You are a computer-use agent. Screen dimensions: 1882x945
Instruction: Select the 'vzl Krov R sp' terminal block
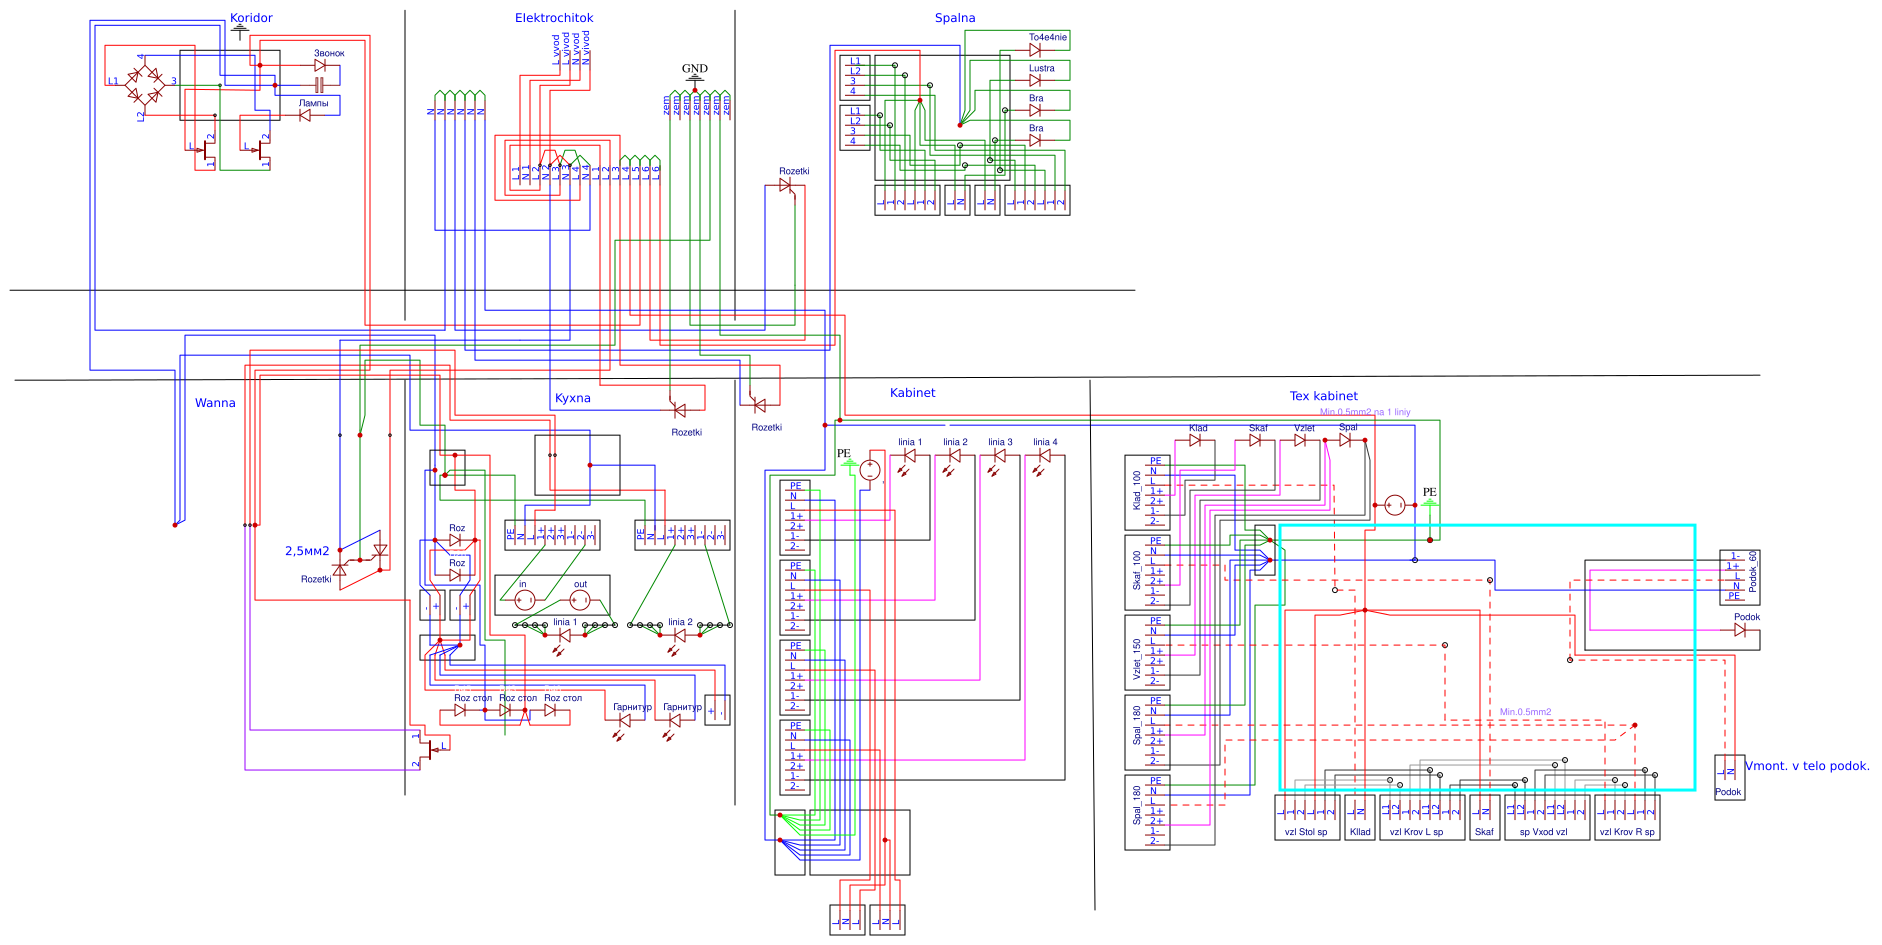tap(1627, 817)
